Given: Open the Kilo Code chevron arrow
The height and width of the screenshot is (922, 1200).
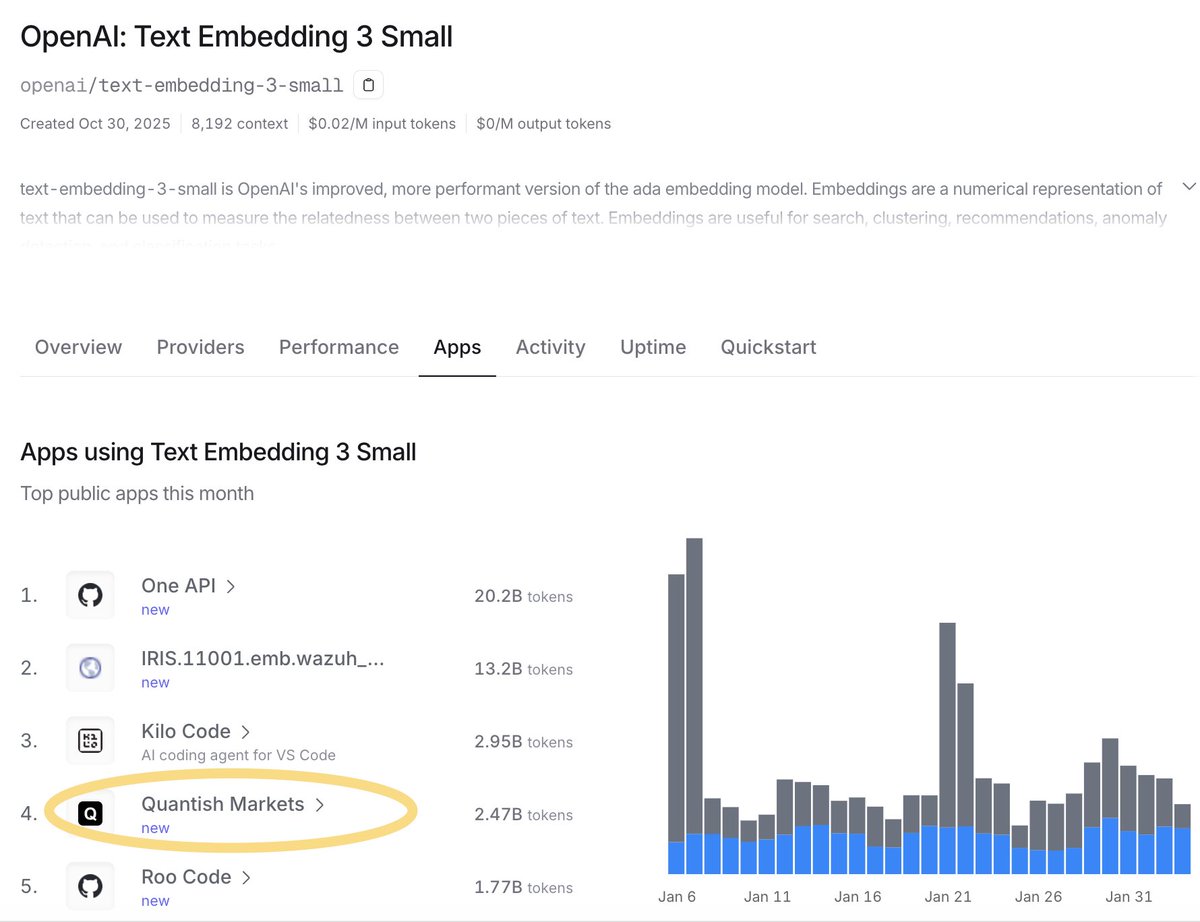Looking at the screenshot, I should (246, 733).
